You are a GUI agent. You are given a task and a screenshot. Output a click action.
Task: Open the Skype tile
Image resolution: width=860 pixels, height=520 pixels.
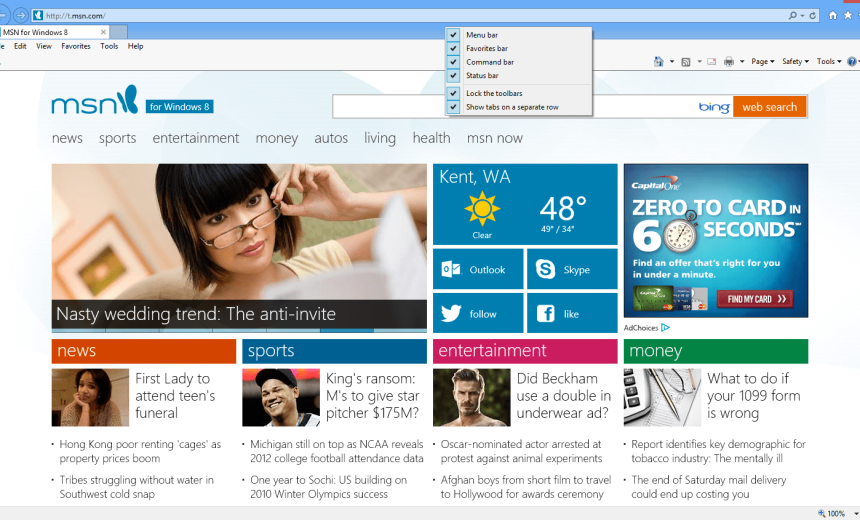tap(572, 269)
